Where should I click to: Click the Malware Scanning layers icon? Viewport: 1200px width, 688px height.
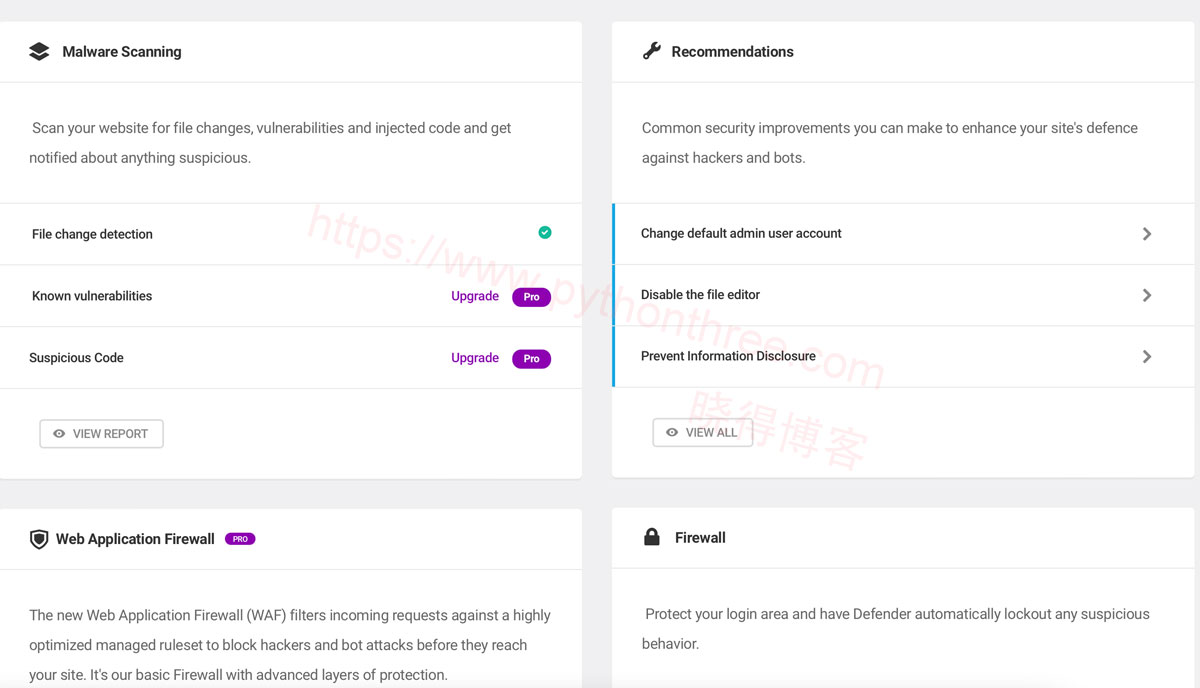click(x=39, y=51)
